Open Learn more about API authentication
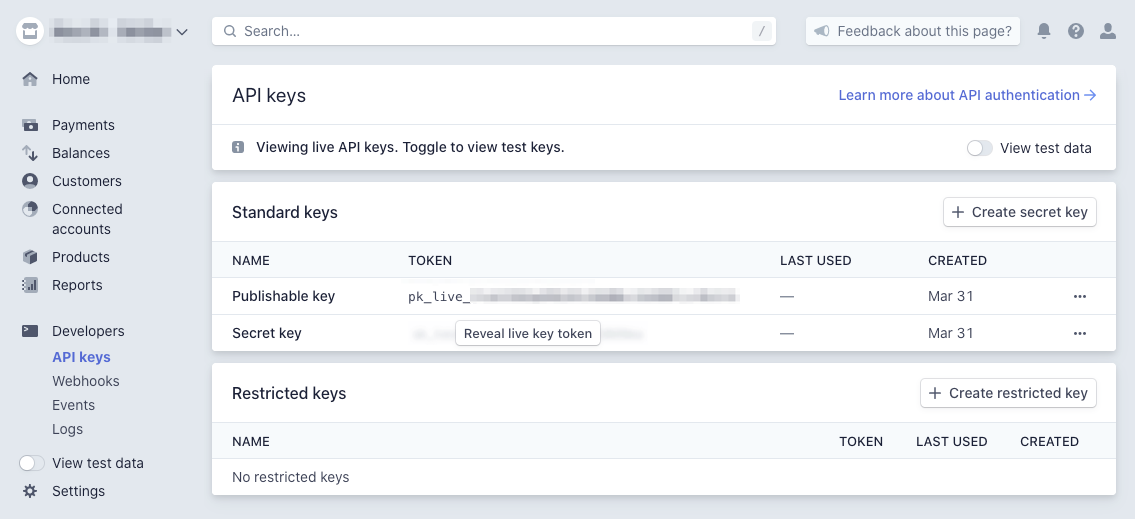This screenshot has width=1135, height=519. [967, 95]
